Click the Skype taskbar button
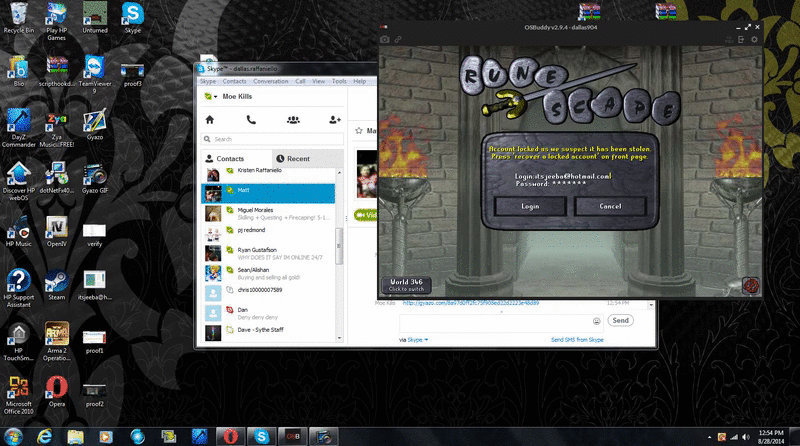This screenshot has height=446, width=800. coord(261,437)
